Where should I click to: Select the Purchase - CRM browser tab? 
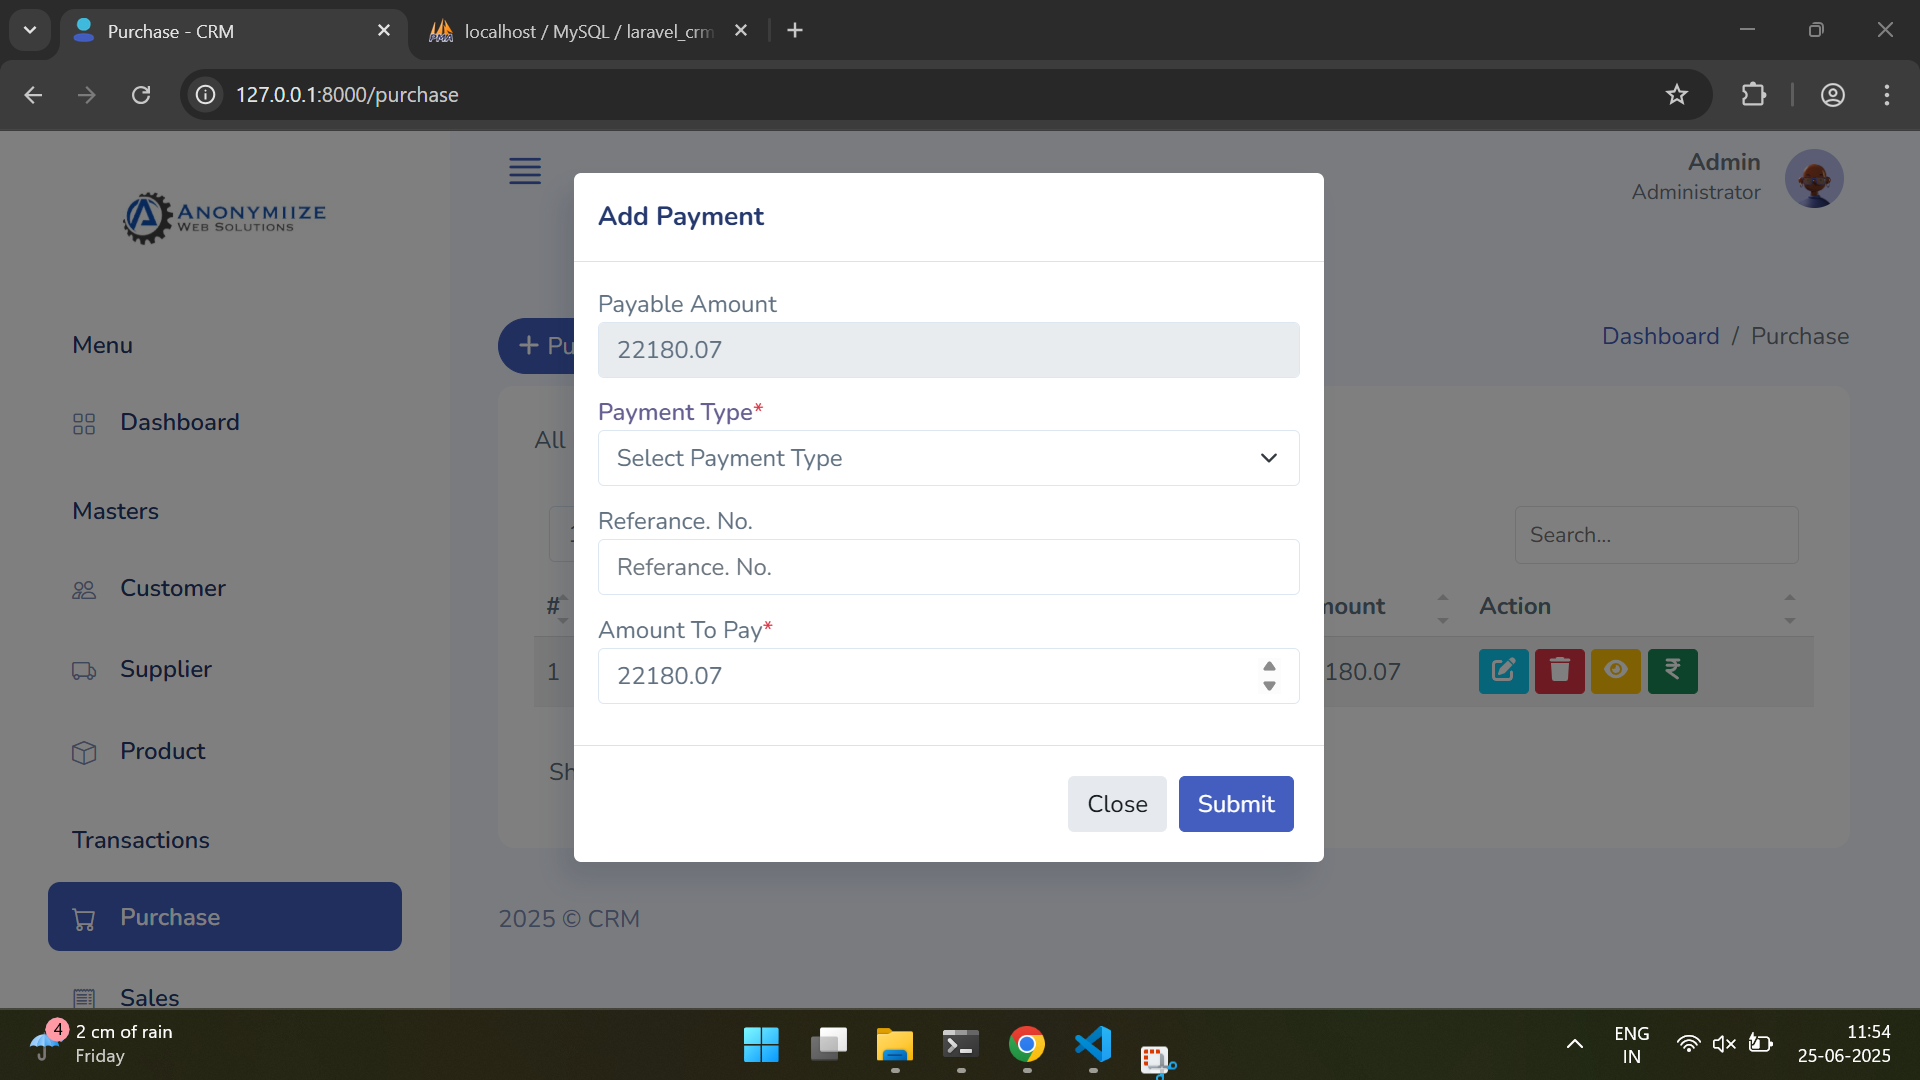pyautogui.click(x=234, y=31)
